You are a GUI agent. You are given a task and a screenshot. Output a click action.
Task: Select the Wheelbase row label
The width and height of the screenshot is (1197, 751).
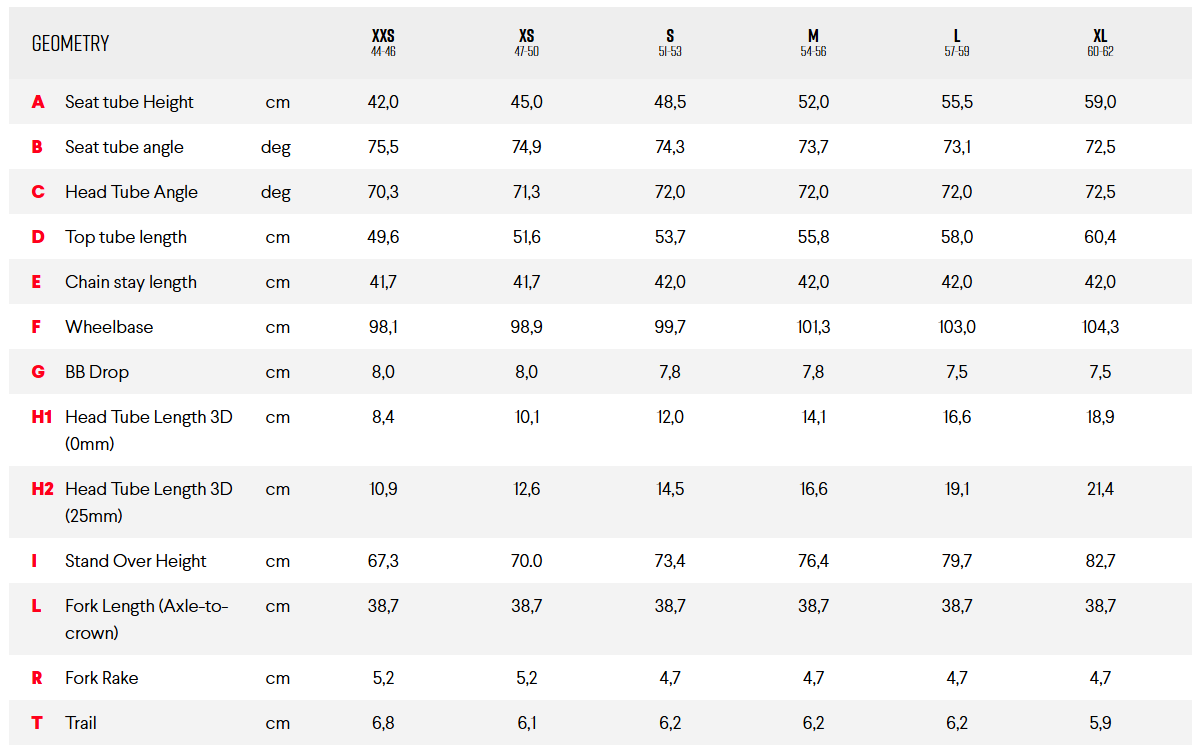pyautogui.click(x=109, y=327)
